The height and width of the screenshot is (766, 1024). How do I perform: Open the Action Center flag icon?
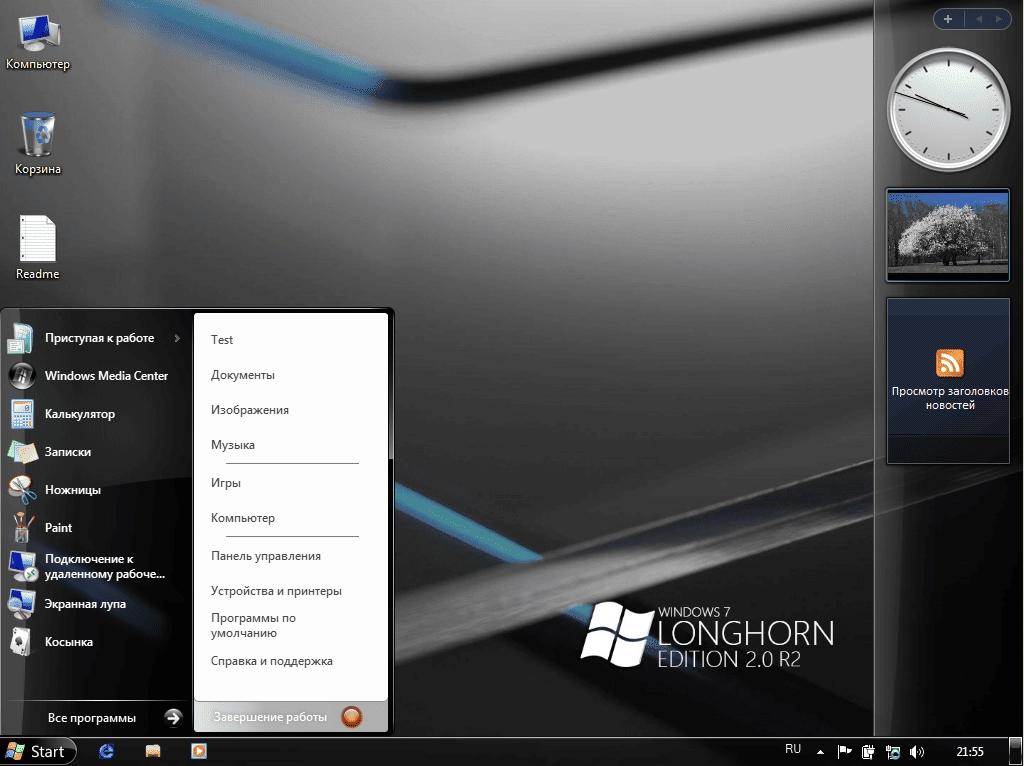click(844, 752)
